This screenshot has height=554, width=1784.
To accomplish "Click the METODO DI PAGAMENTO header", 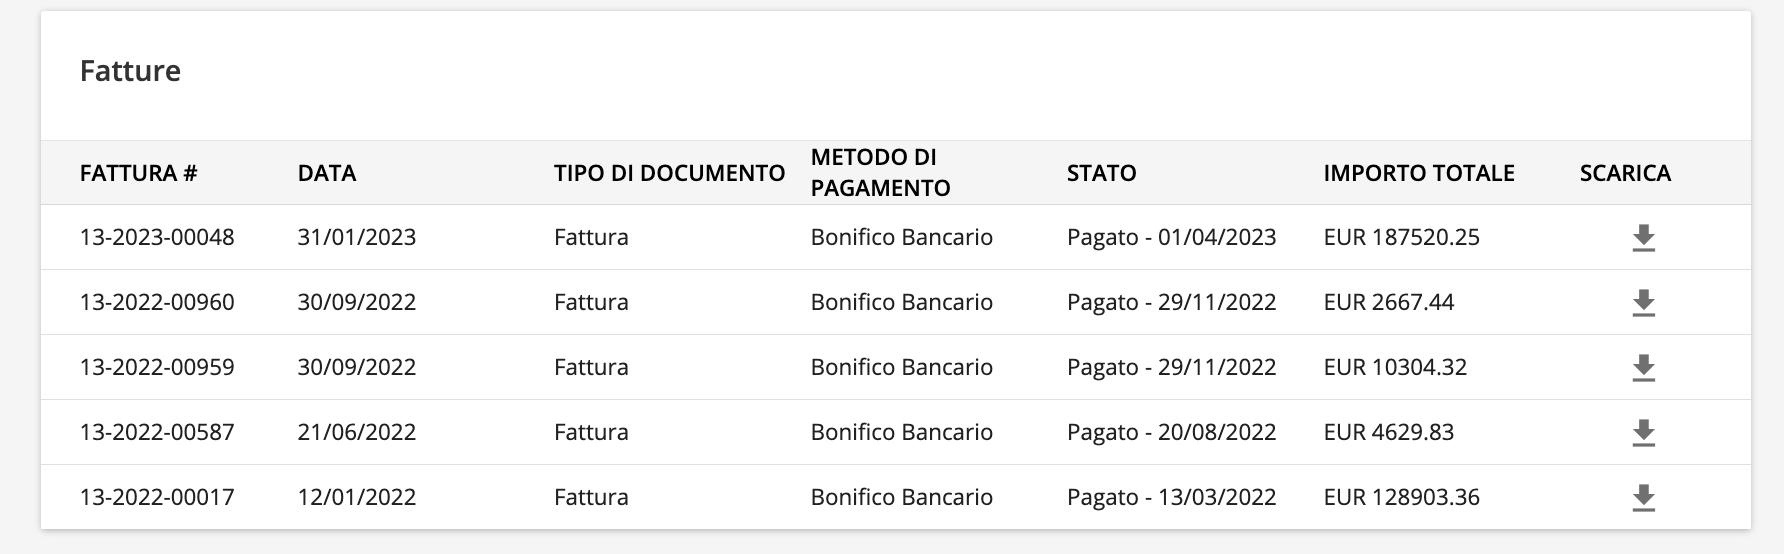I will tap(880, 172).
